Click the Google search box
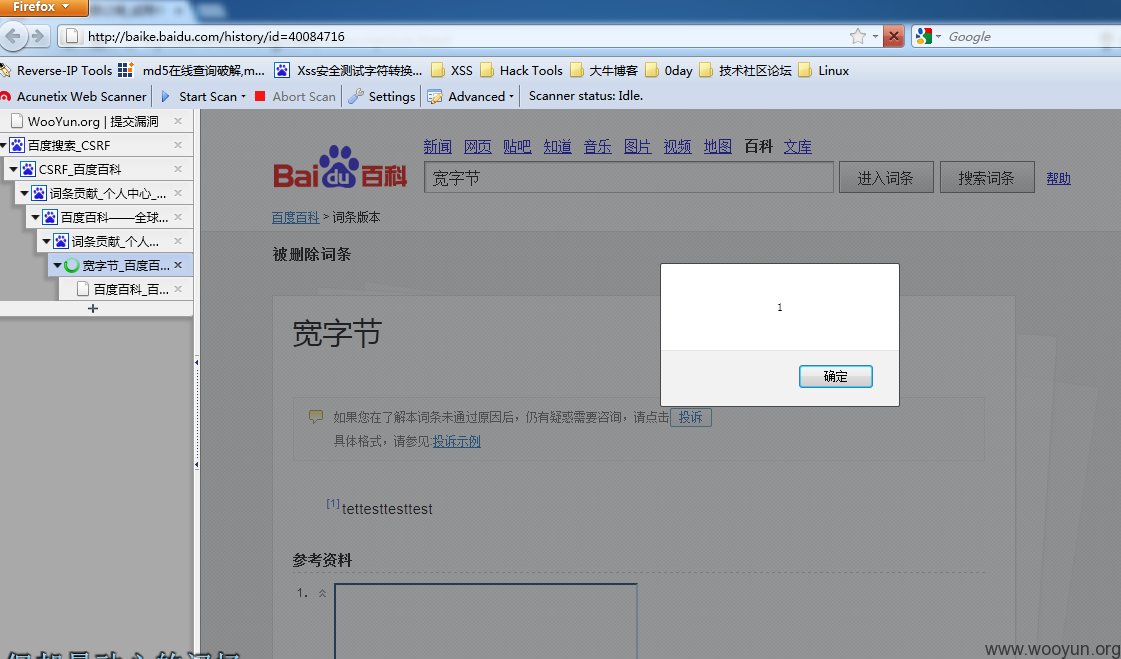Screen dimensions: 1121x659 point(1029,36)
